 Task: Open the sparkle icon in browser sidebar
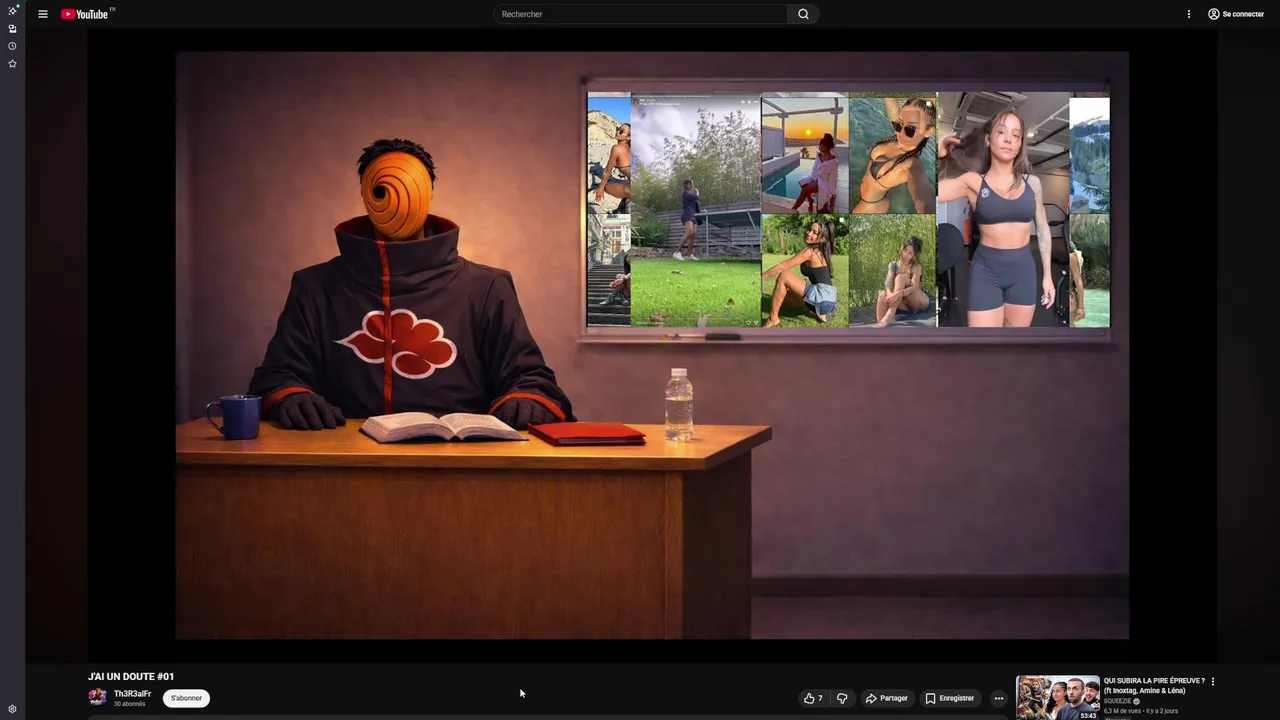point(12,10)
